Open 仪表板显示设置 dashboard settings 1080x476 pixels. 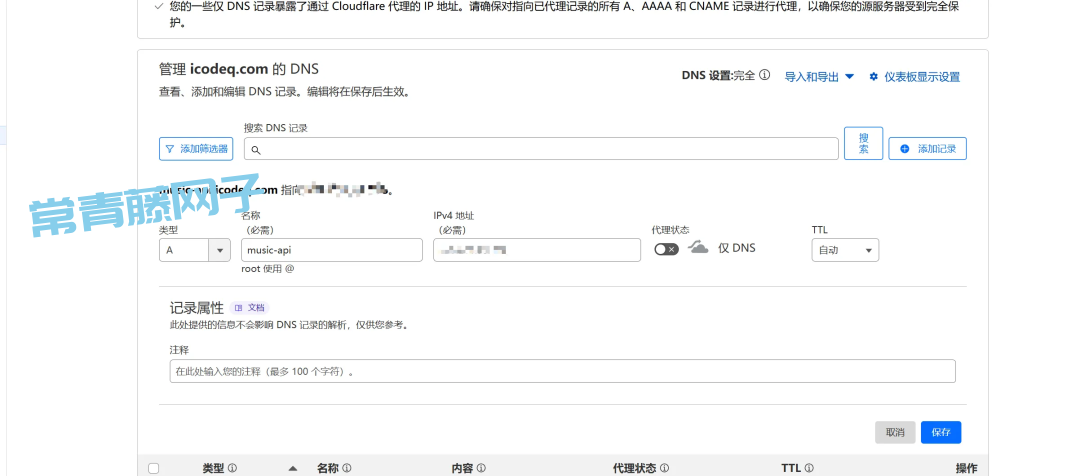(914, 76)
